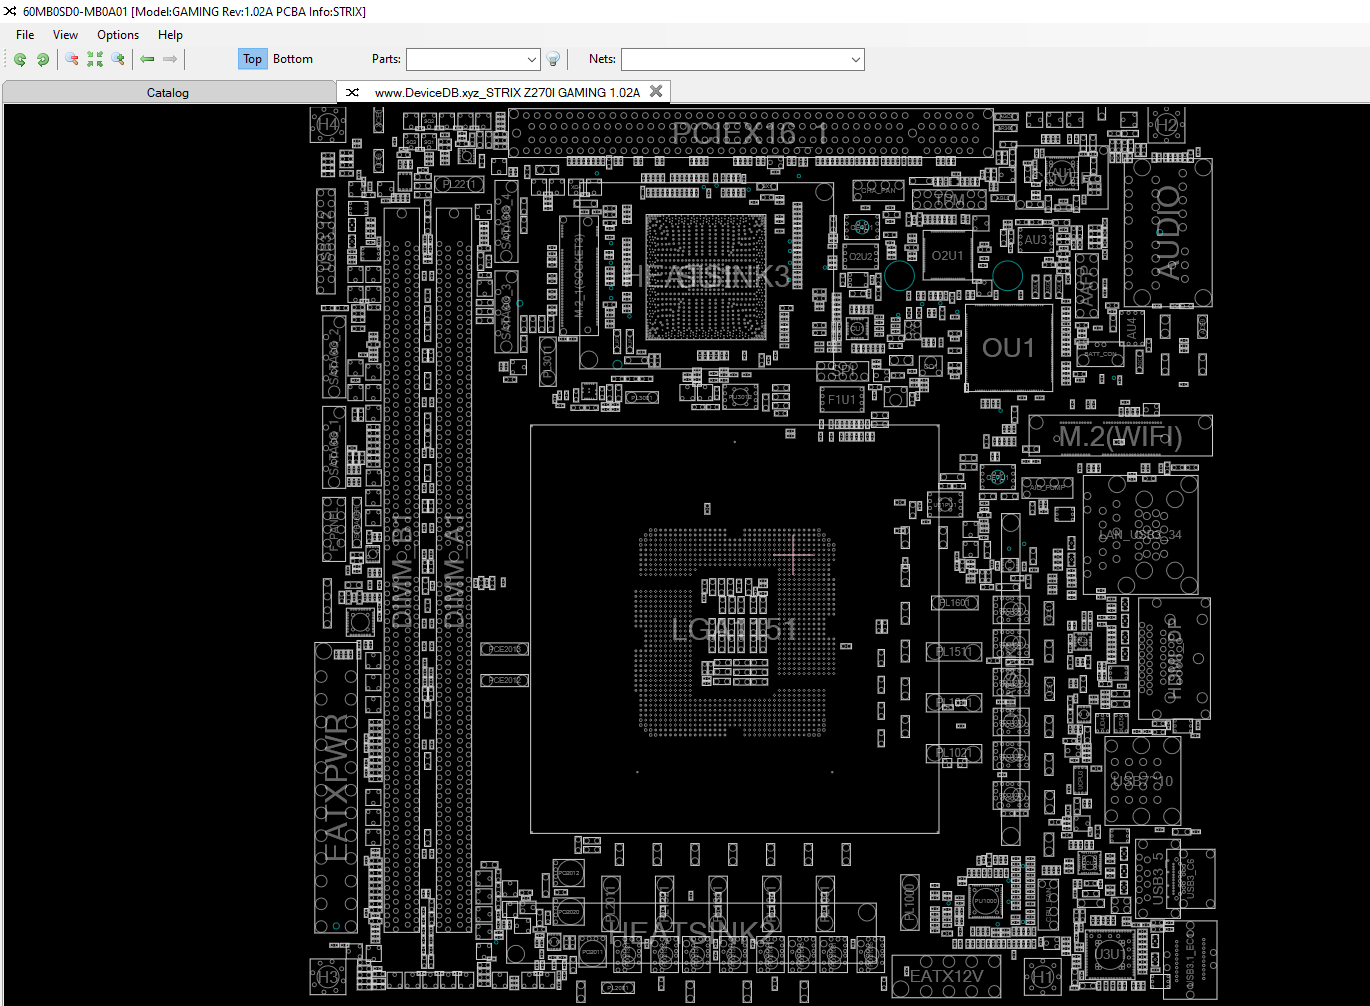Open the View menu
Viewport: 1370px width, 1006px height.
click(x=65, y=35)
